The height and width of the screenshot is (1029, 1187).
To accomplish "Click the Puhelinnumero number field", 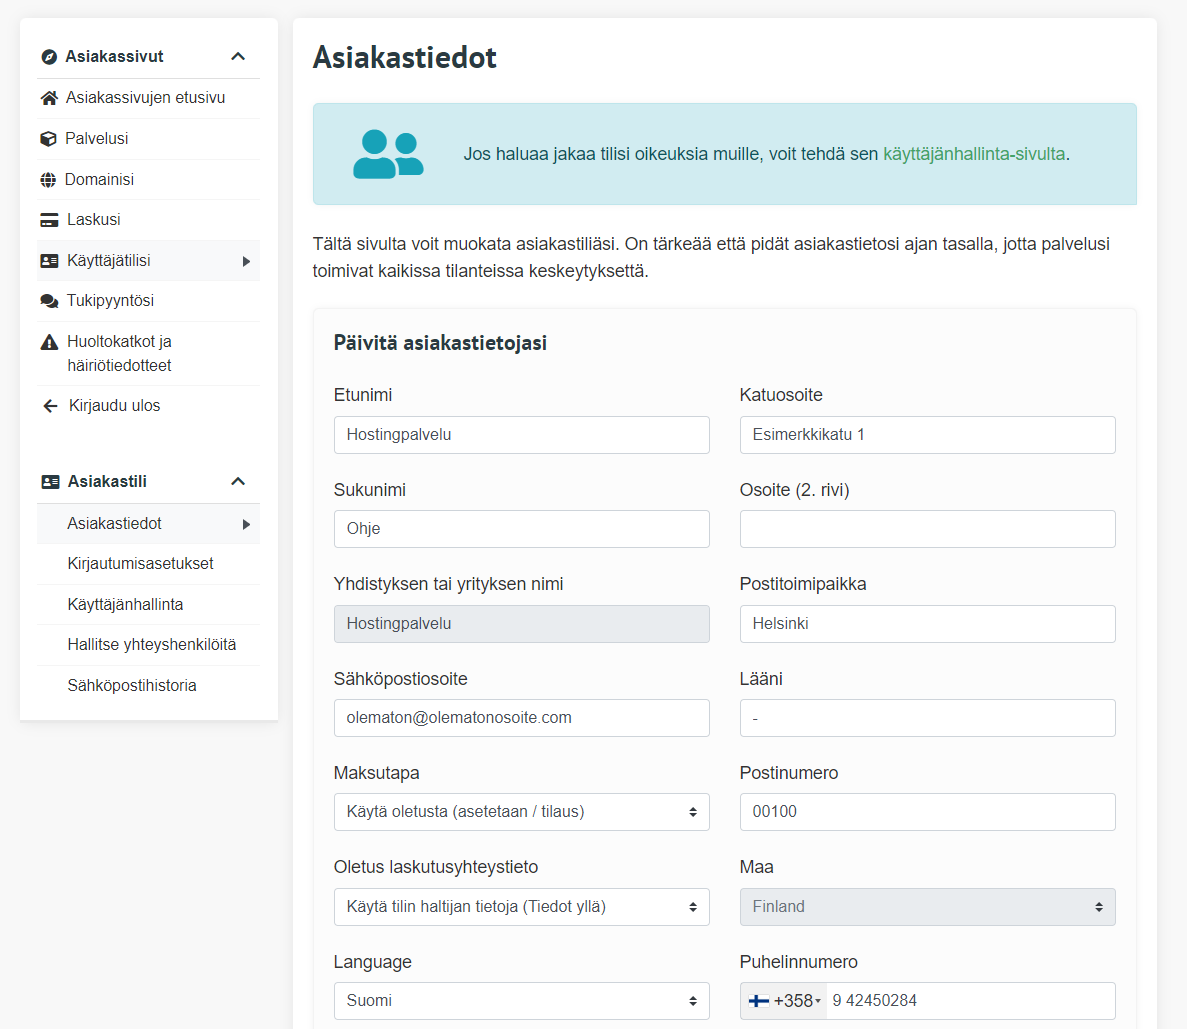I will (970, 1001).
